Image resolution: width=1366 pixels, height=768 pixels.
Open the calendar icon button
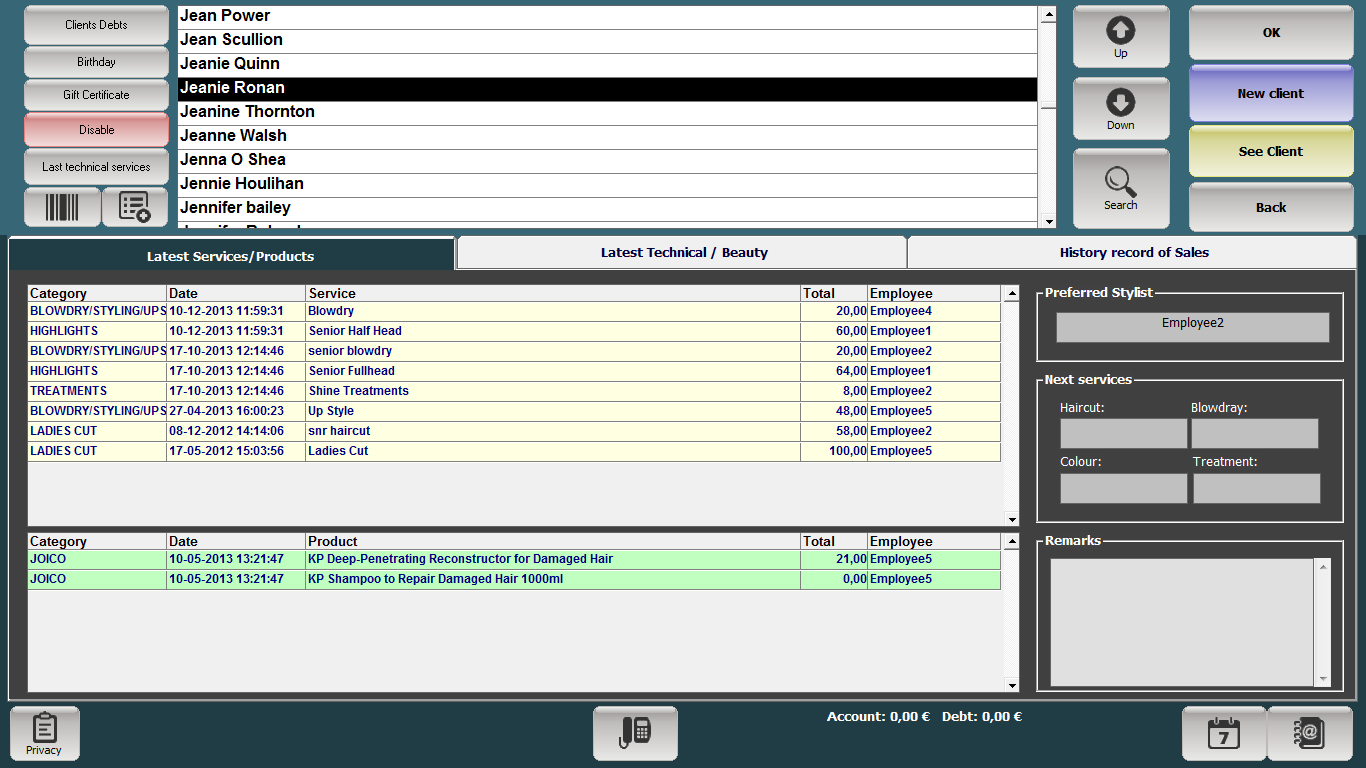point(1223,733)
